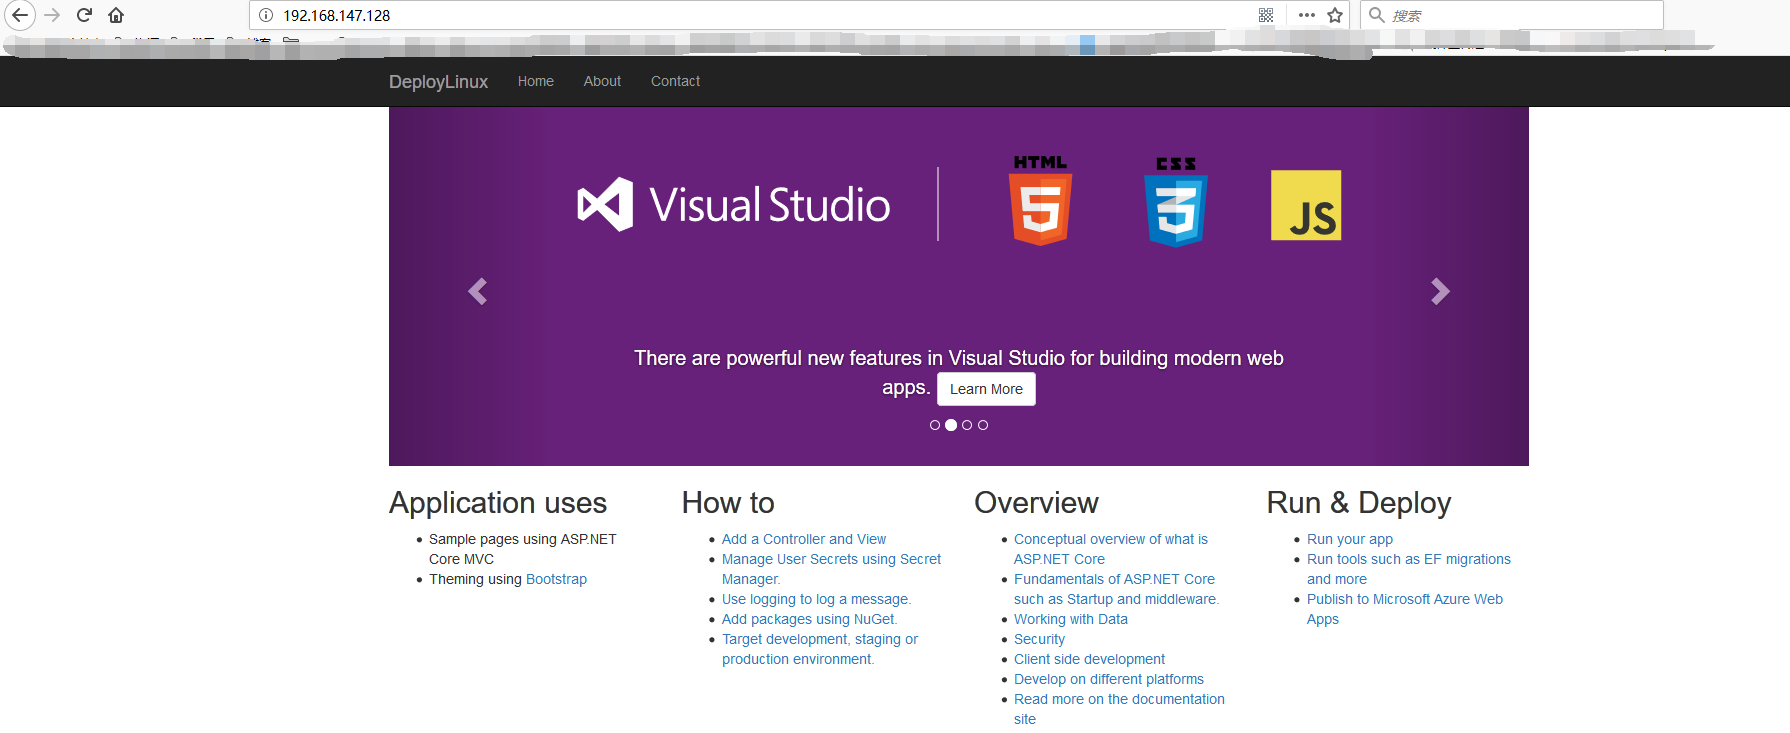Select the fourth carousel indicator dot
This screenshot has height=733, width=1790.
pos(983,425)
